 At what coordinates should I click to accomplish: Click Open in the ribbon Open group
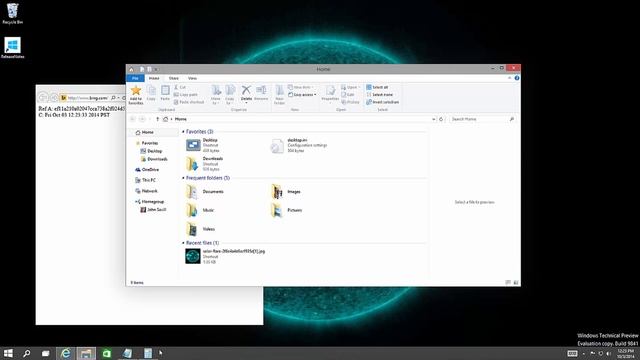(351, 87)
